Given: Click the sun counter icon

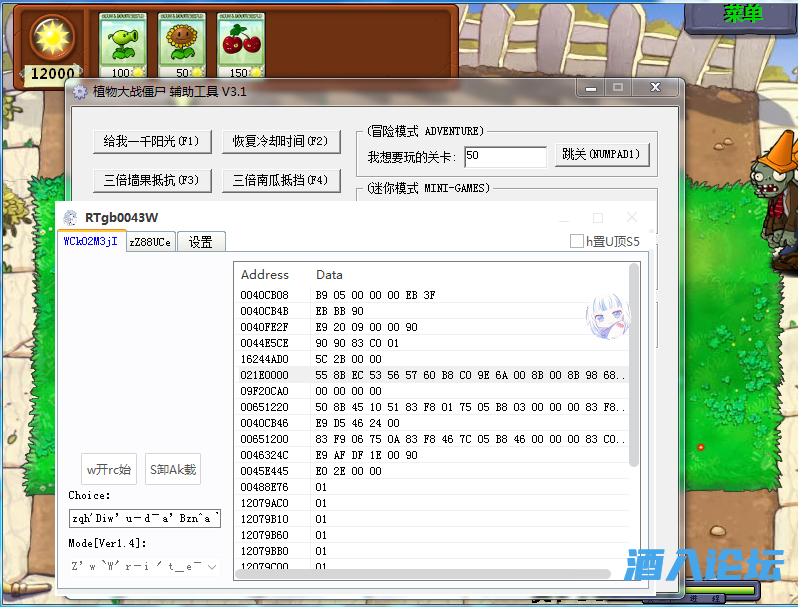Looking at the screenshot, I should coord(52,38).
